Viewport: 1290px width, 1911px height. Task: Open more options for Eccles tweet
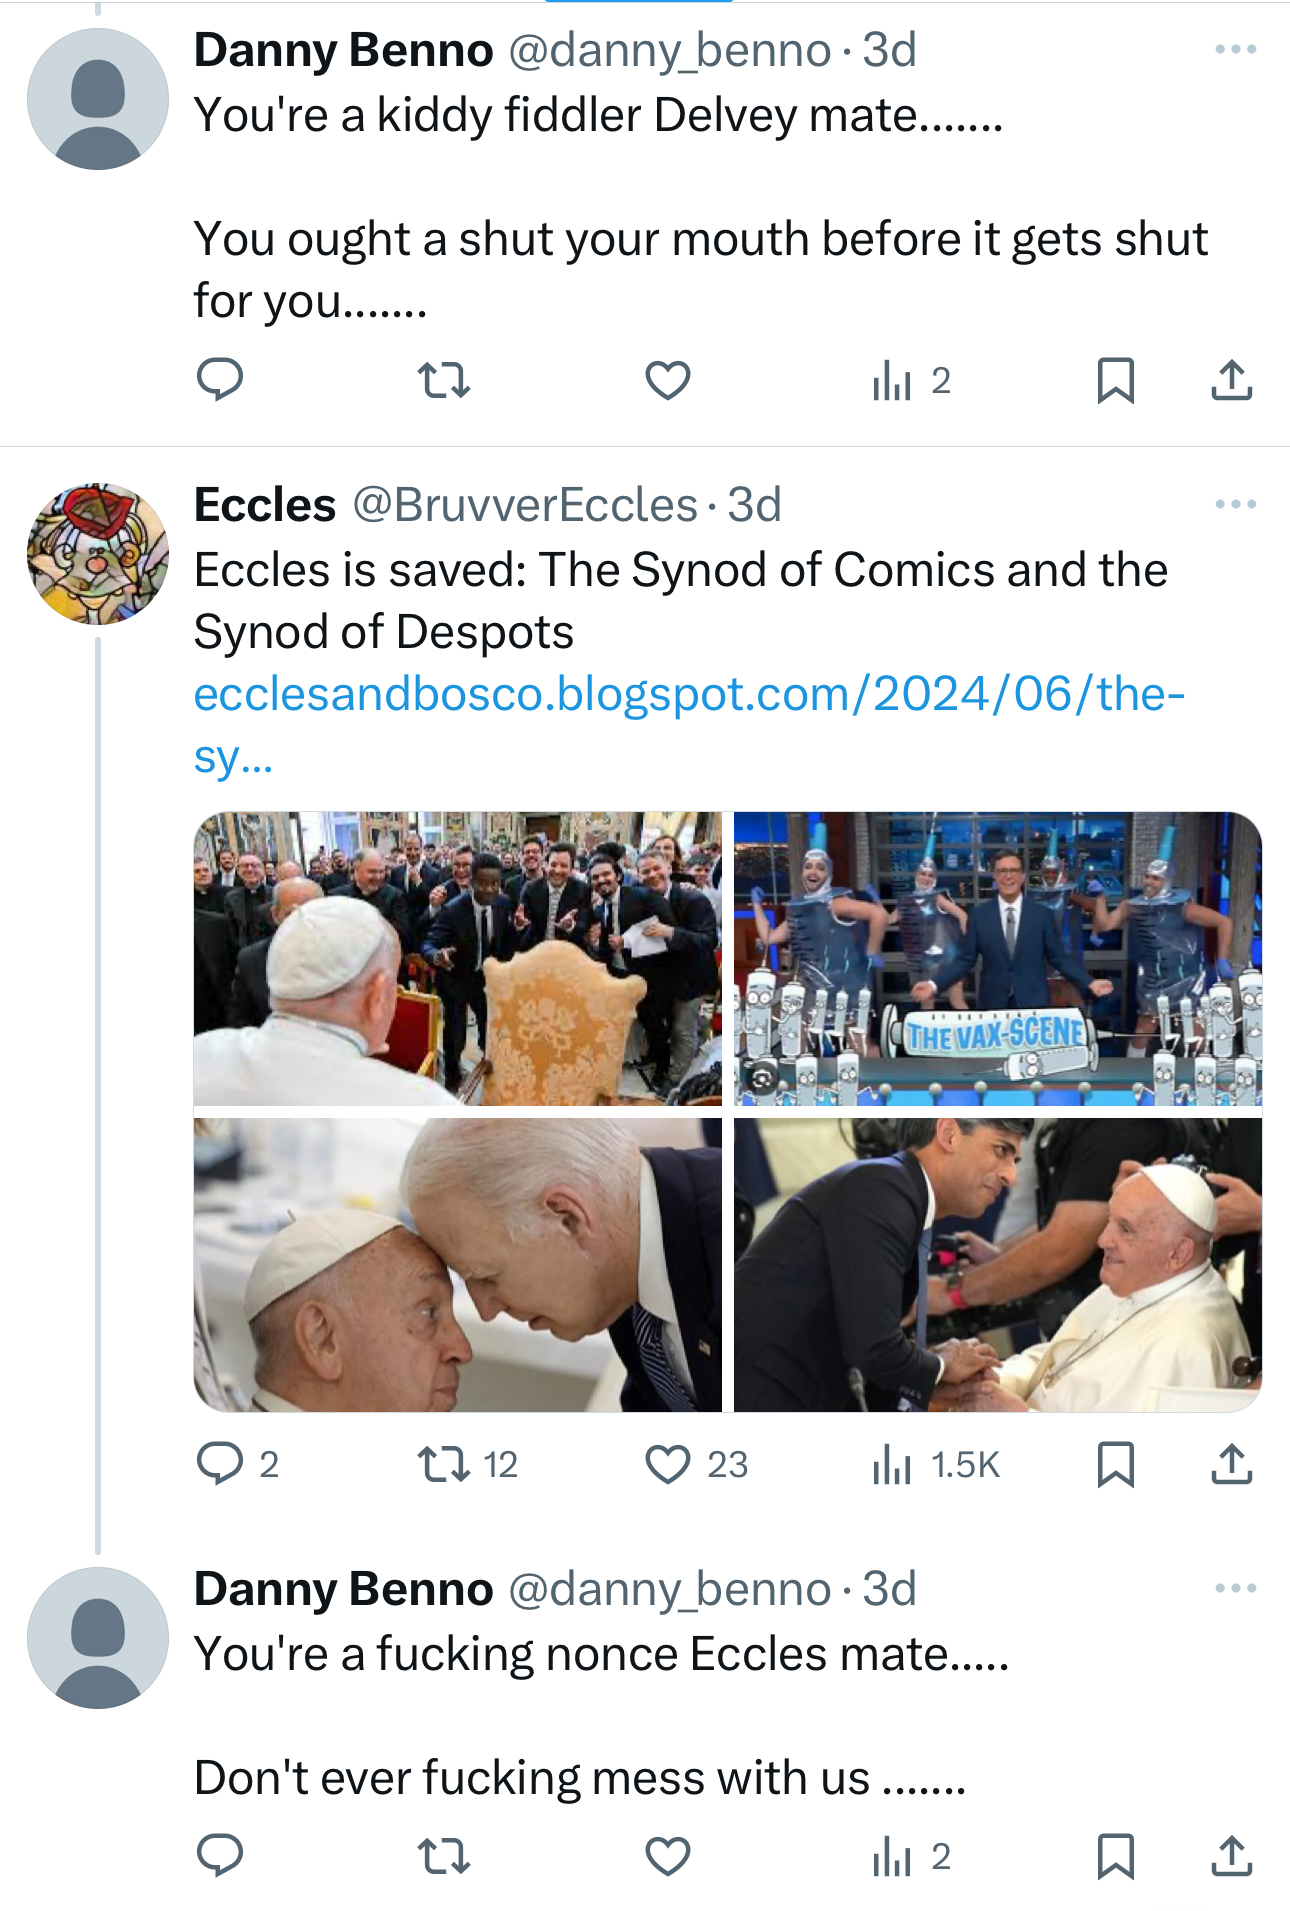pyautogui.click(x=1235, y=504)
